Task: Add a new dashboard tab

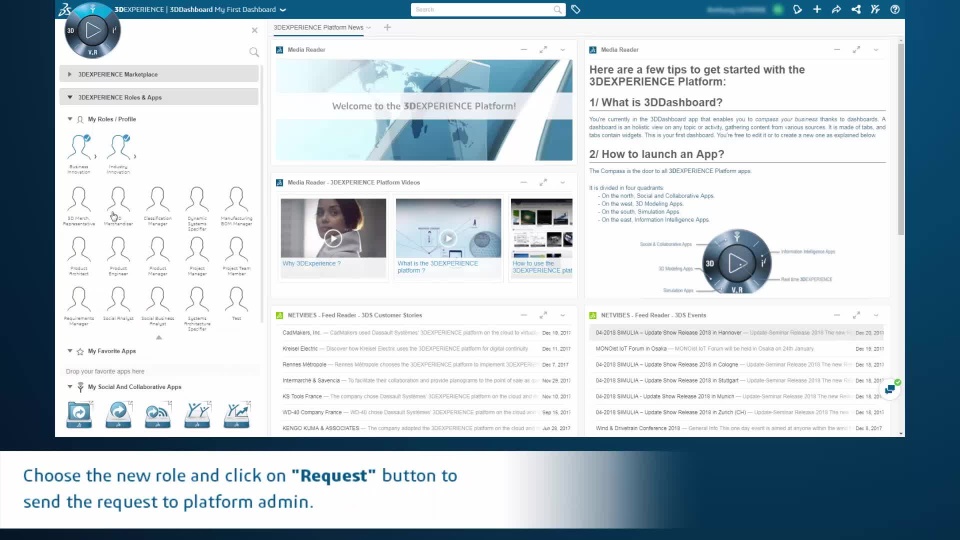Action: coord(387,28)
